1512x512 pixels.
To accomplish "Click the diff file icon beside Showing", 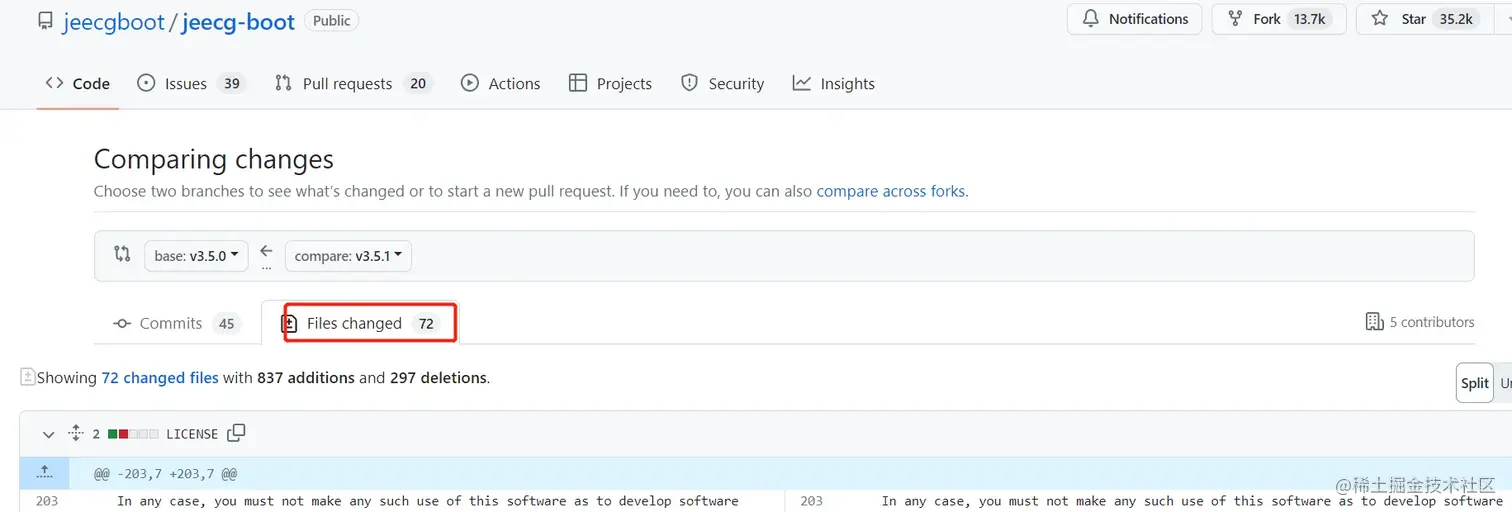I will [x=28, y=377].
